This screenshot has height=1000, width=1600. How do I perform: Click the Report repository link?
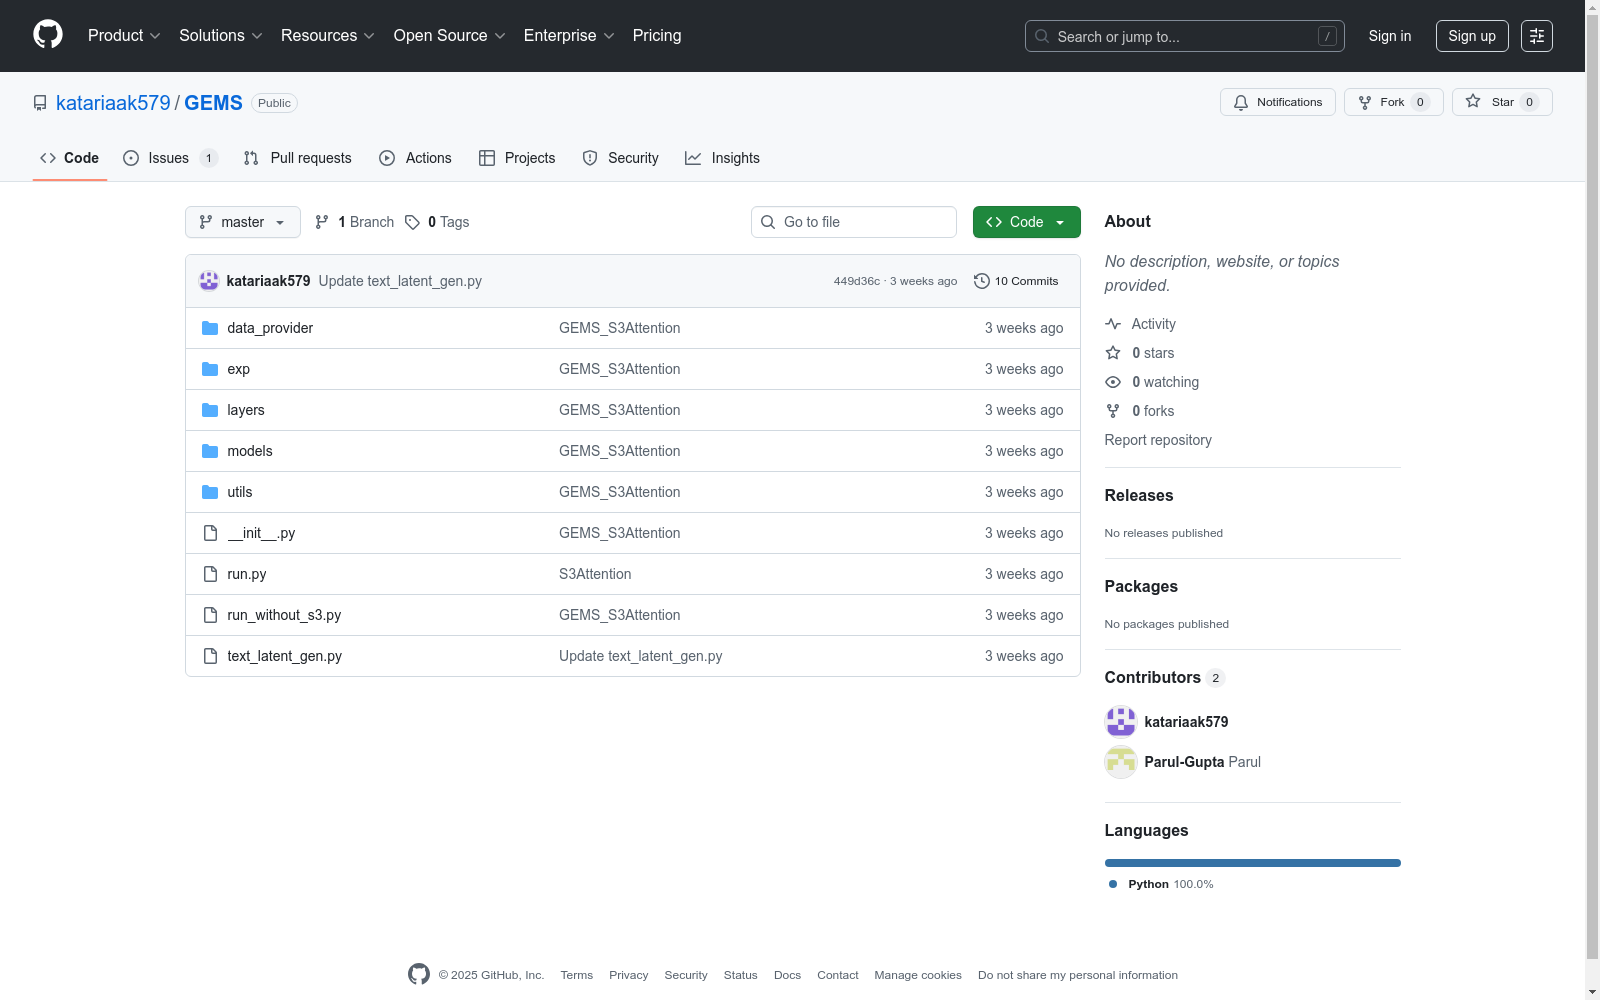tap(1158, 440)
